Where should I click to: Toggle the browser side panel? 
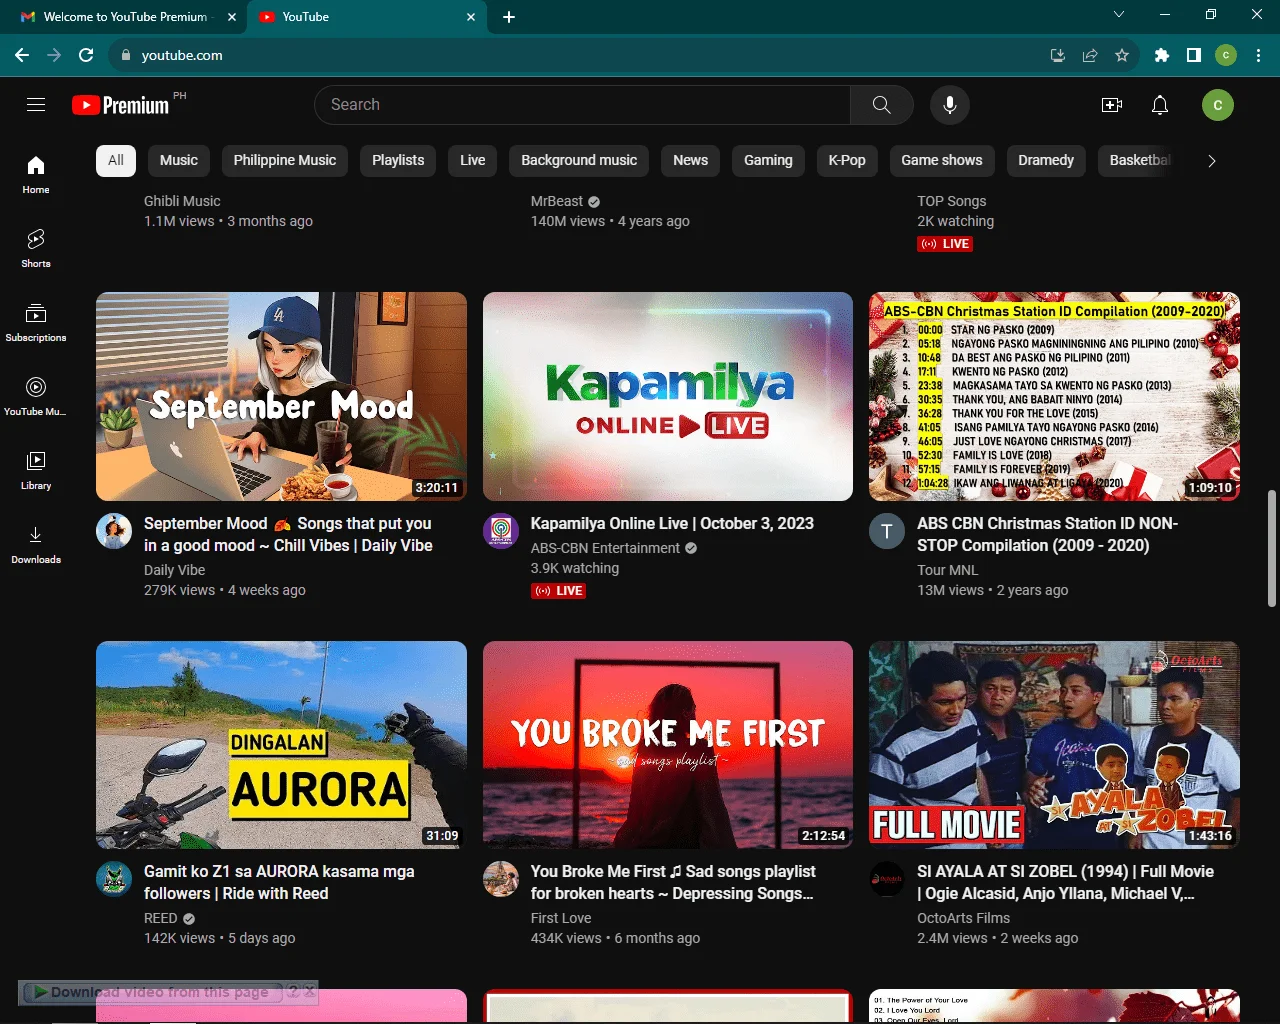(x=1194, y=55)
